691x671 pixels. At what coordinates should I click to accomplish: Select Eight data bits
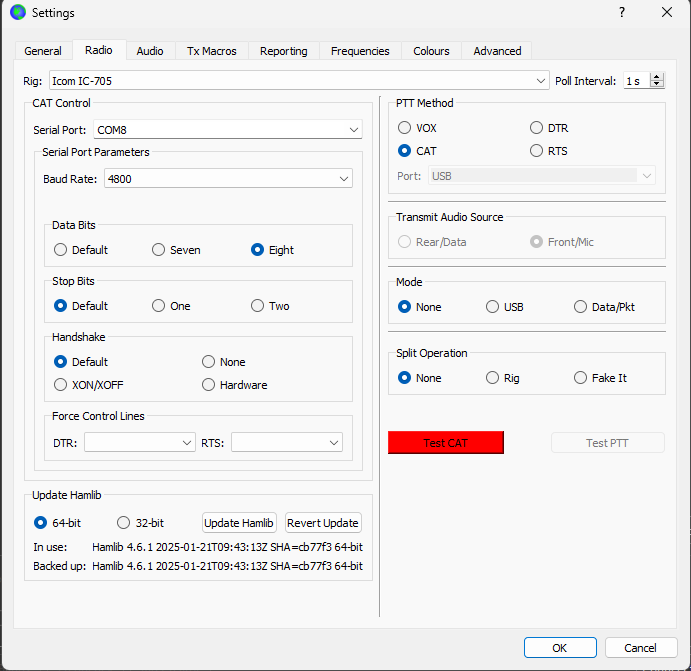[272, 250]
